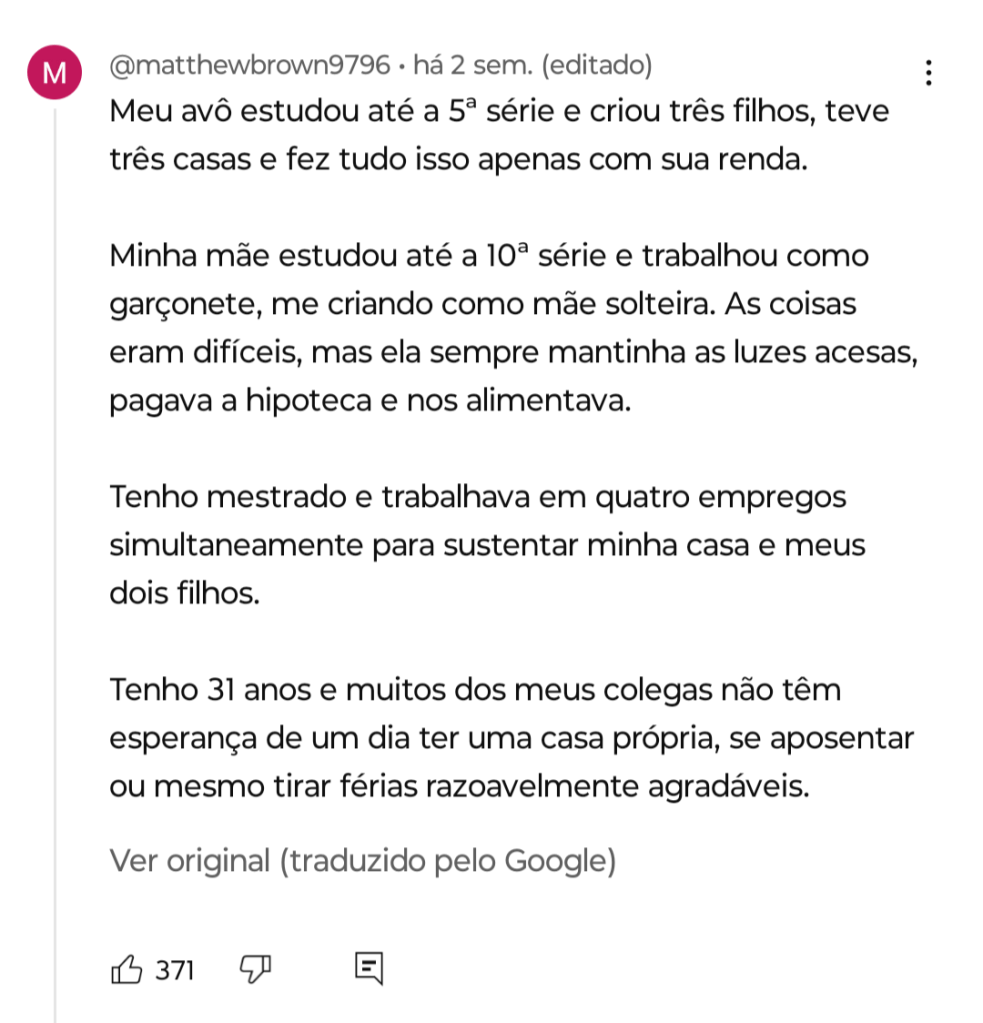This screenshot has height=1023, width=983.
Task: Dislike the comment with thumbs down
Action: tap(256, 968)
